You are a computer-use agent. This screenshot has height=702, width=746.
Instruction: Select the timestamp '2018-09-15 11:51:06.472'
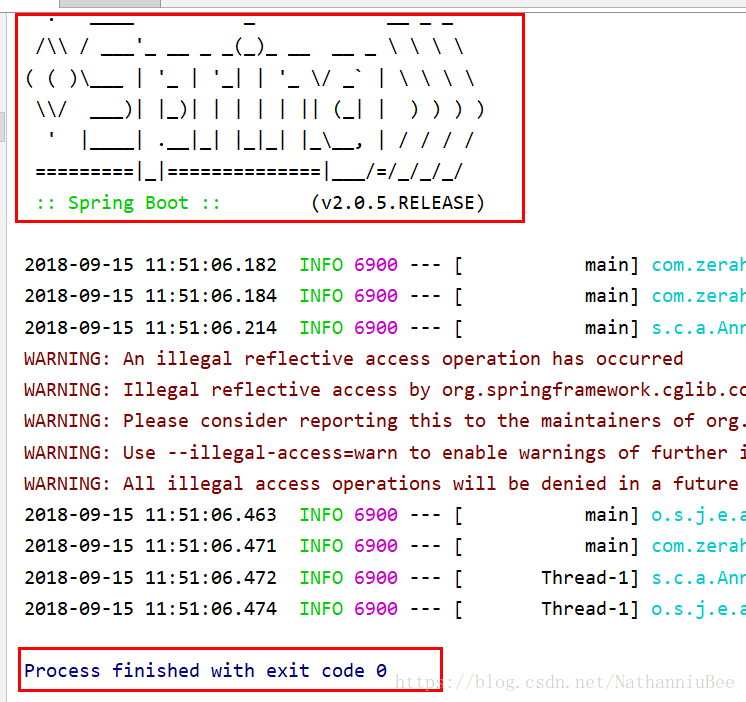[x=150, y=578]
